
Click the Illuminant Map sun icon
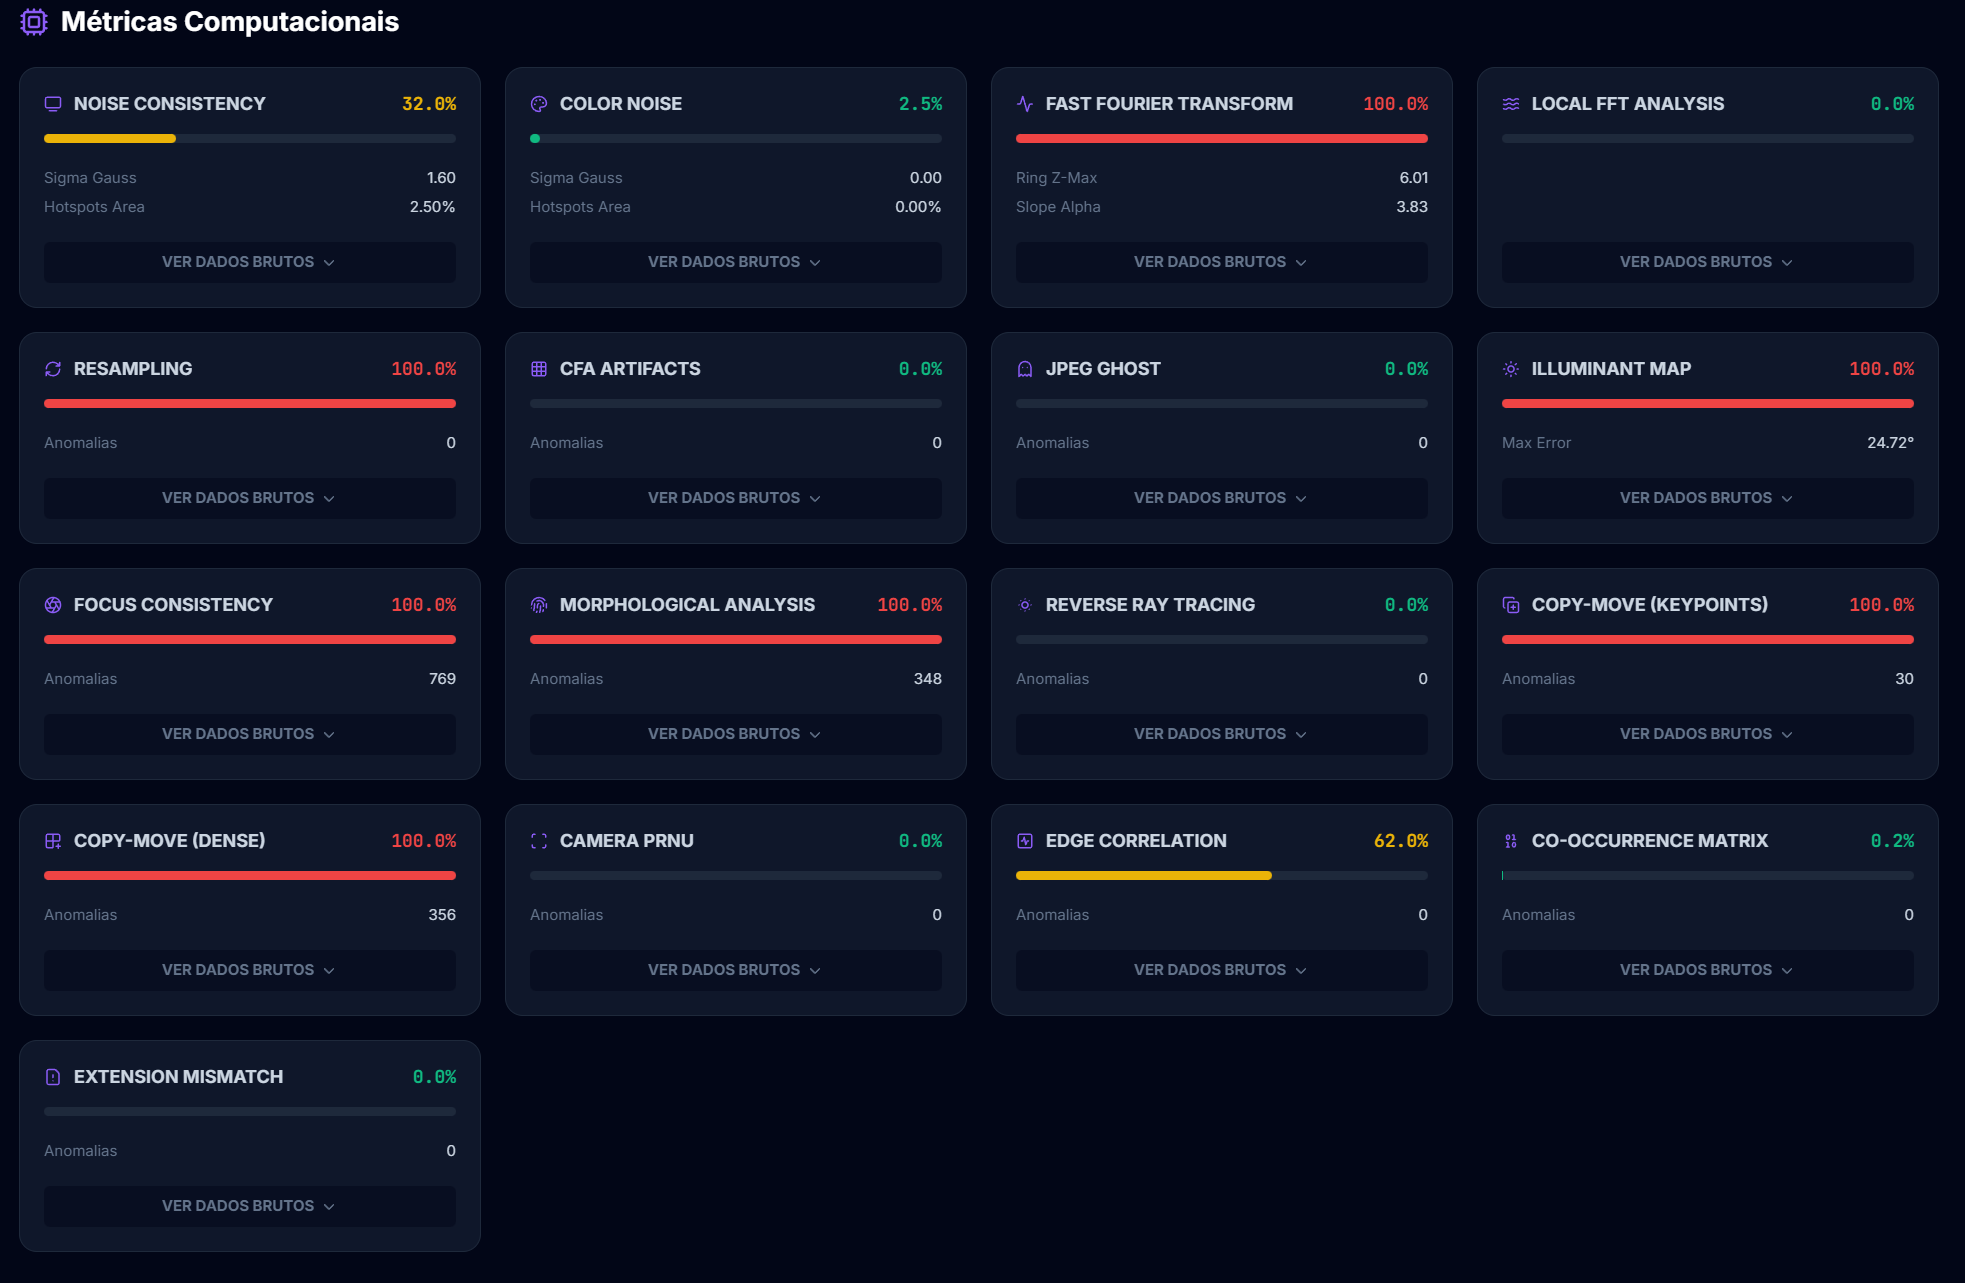coord(1511,369)
